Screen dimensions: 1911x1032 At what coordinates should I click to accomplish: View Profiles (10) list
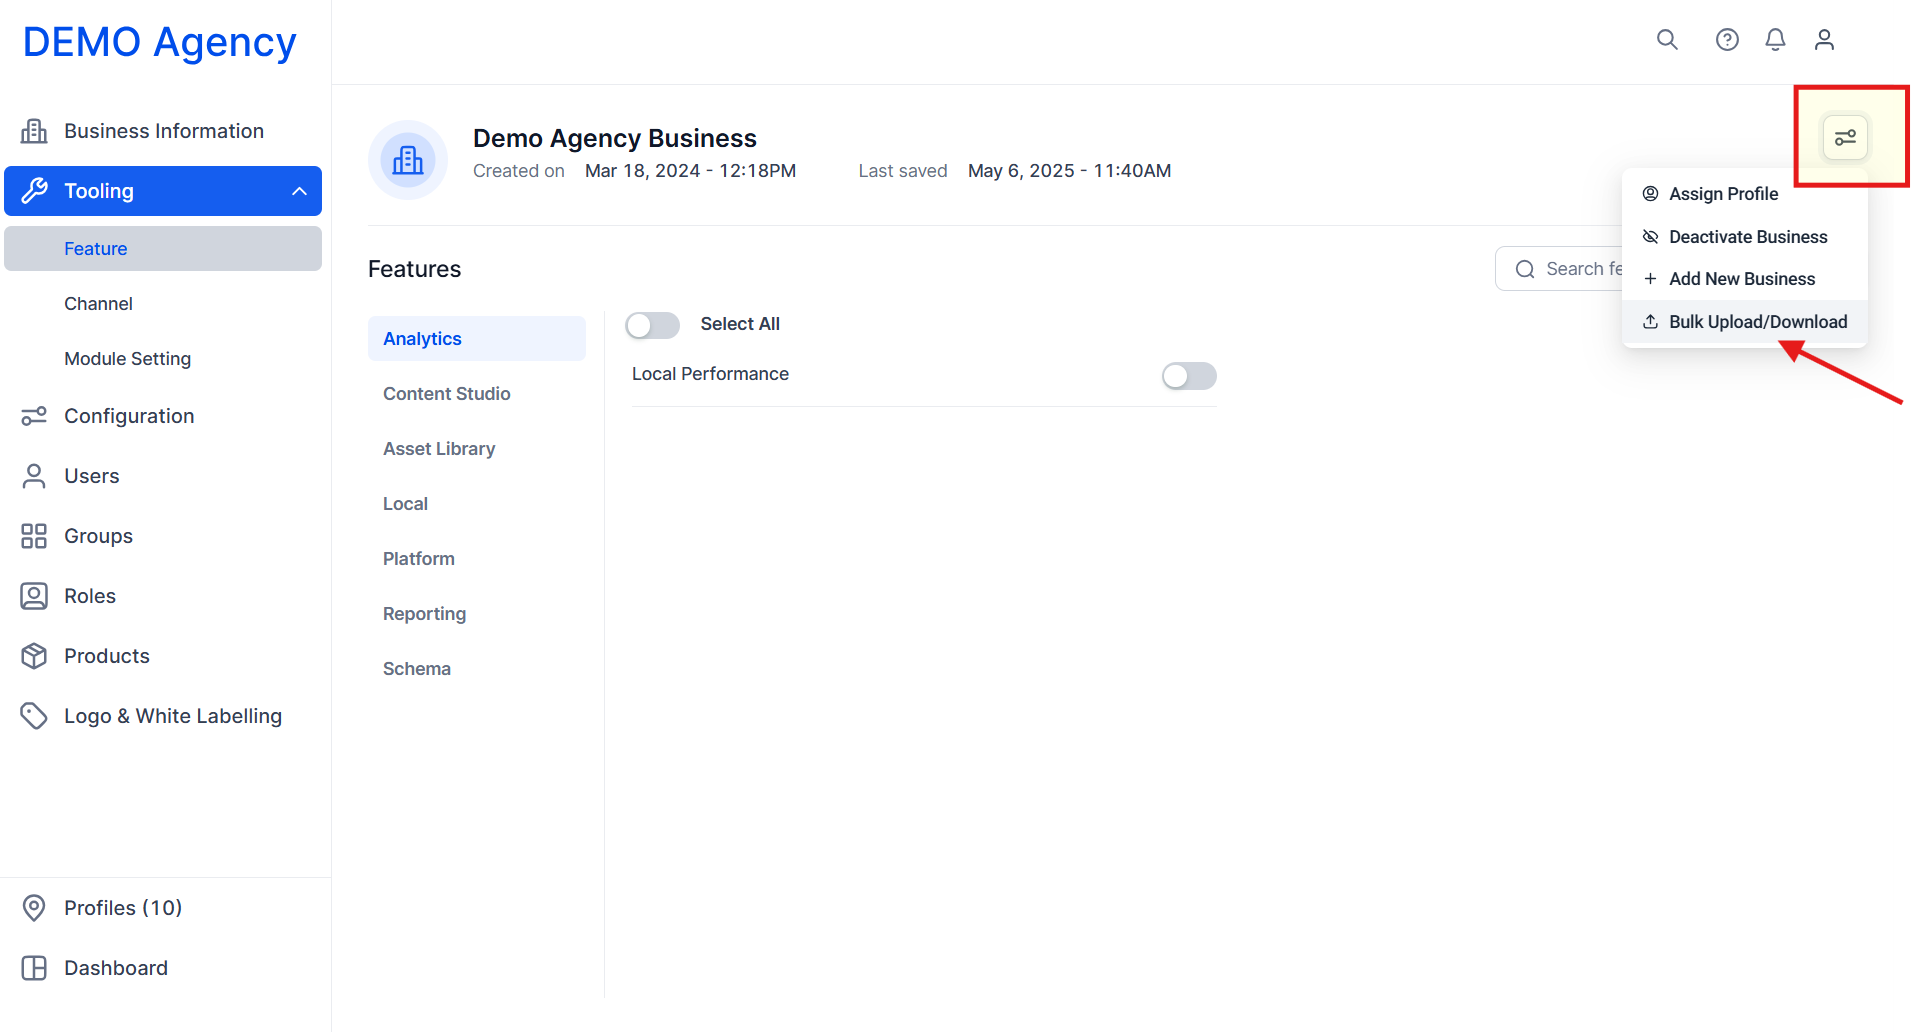pyautogui.click(x=163, y=908)
